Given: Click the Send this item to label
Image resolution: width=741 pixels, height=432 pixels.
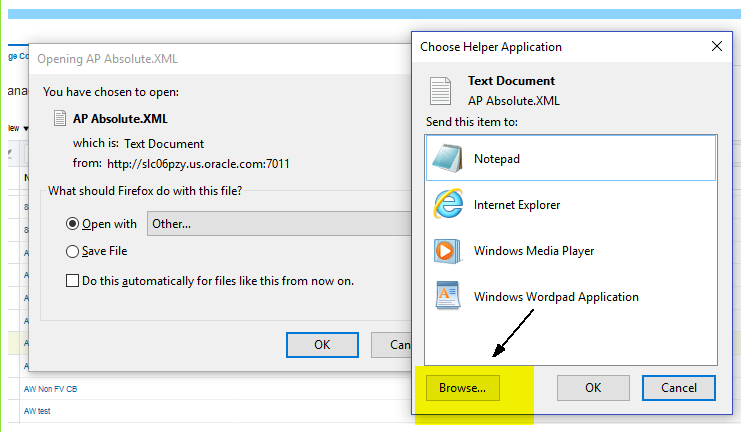Looking at the screenshot, I should coord(472,122).
